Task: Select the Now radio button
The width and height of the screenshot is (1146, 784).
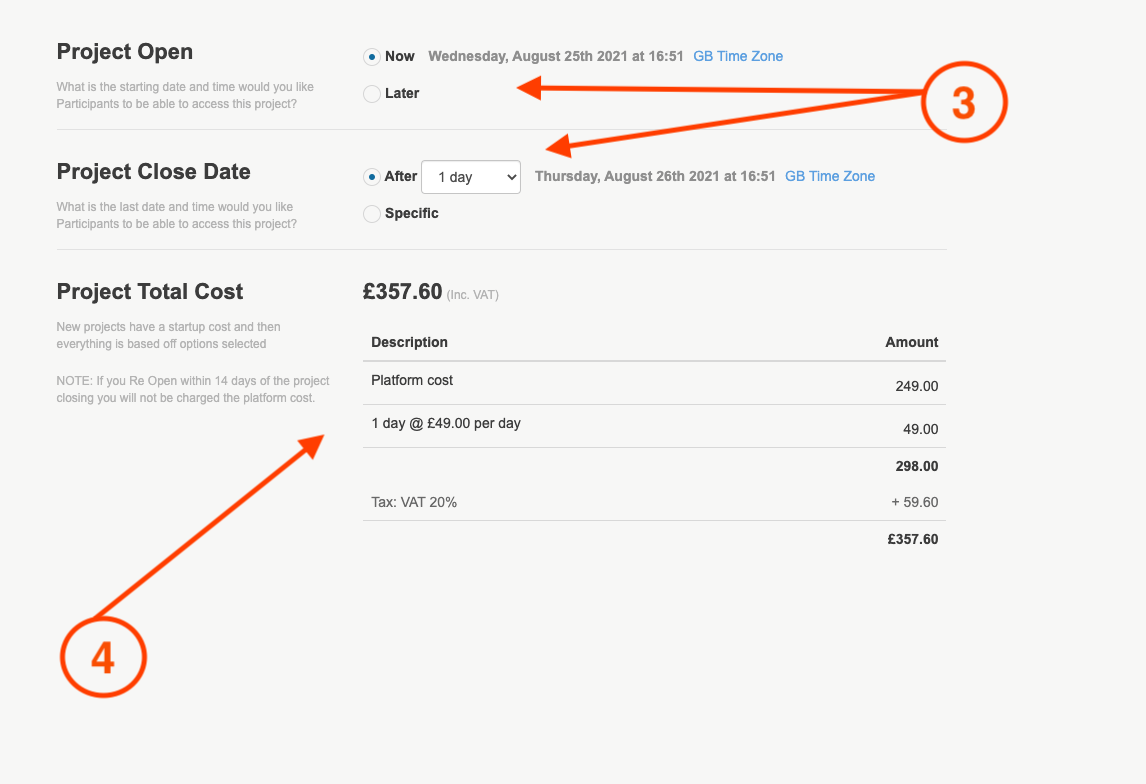Action: coord(372,57)
